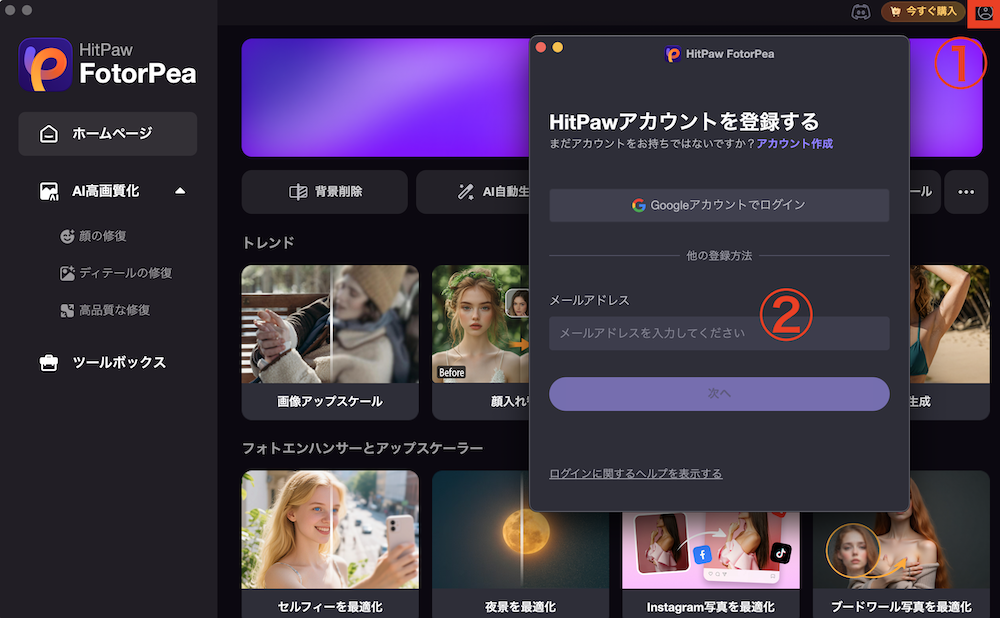The width and height of the screenshot is (1000, 618).
Task: Open the Instagram写真を最適化 card
Action: pyautogui.click(x=710, y=566)
